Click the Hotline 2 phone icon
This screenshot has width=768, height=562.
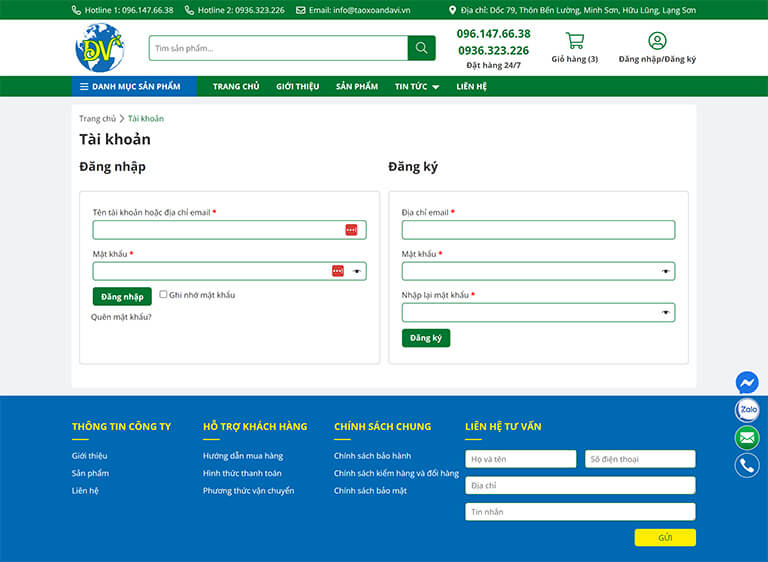[x=189, y=10]
